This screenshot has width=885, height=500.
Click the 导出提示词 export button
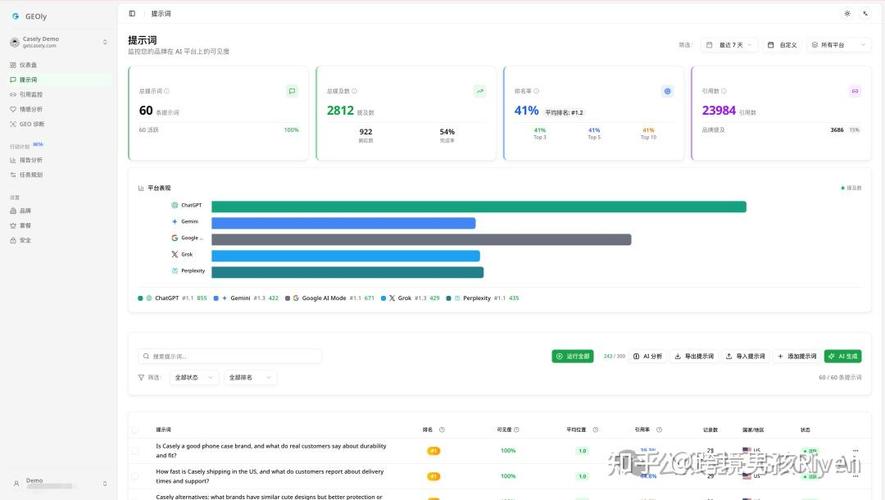point(694,356)
